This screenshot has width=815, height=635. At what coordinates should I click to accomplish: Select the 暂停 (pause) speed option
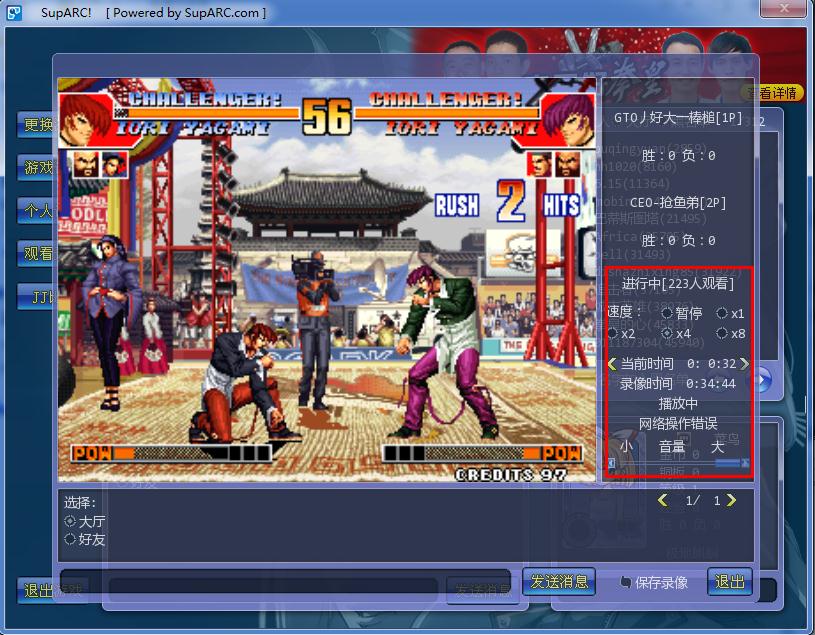tap(681, 313)
